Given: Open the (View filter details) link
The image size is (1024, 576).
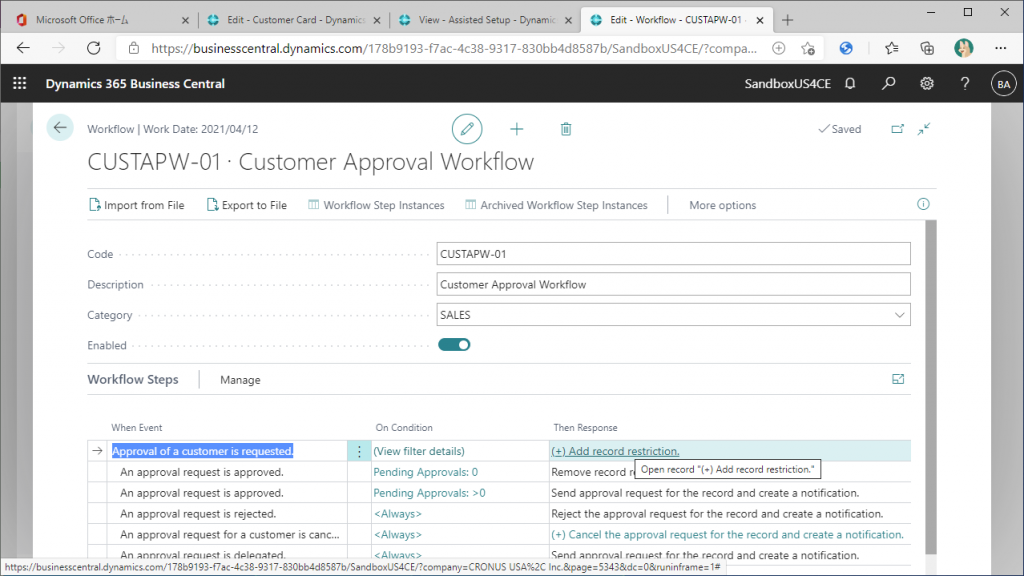Looking at the screenshot, I should [419, 451].
